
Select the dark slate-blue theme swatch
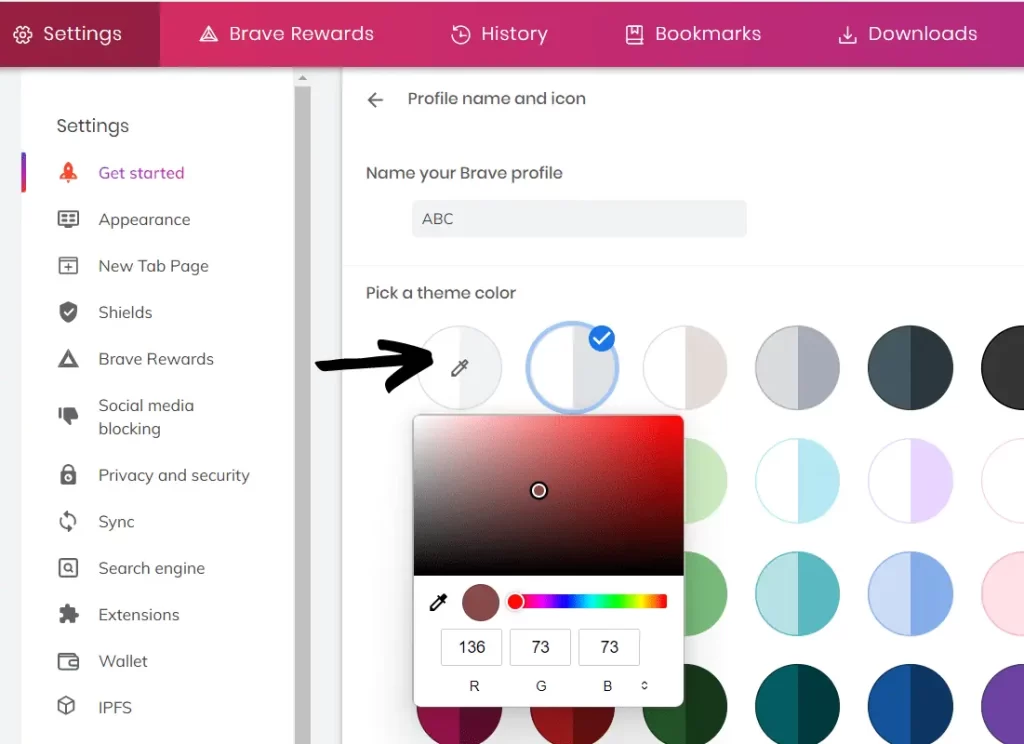click(x=910, y=368)
